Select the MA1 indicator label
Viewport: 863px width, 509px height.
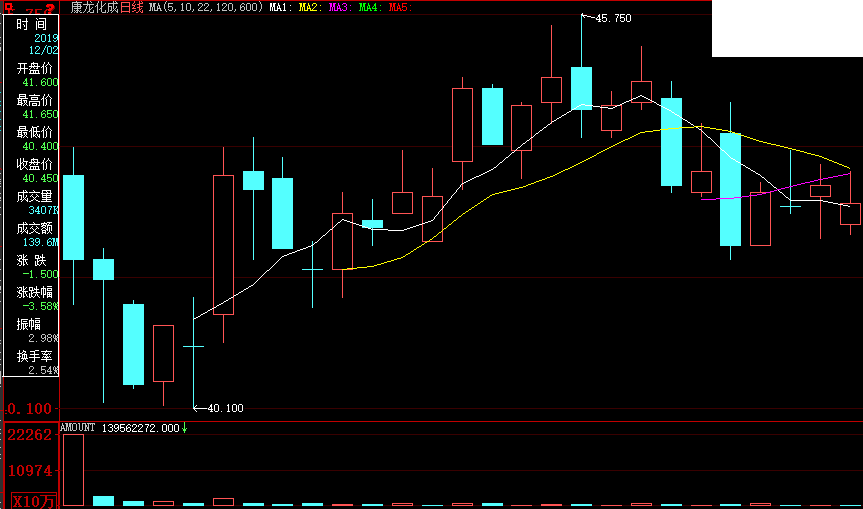tap(280, 8)
